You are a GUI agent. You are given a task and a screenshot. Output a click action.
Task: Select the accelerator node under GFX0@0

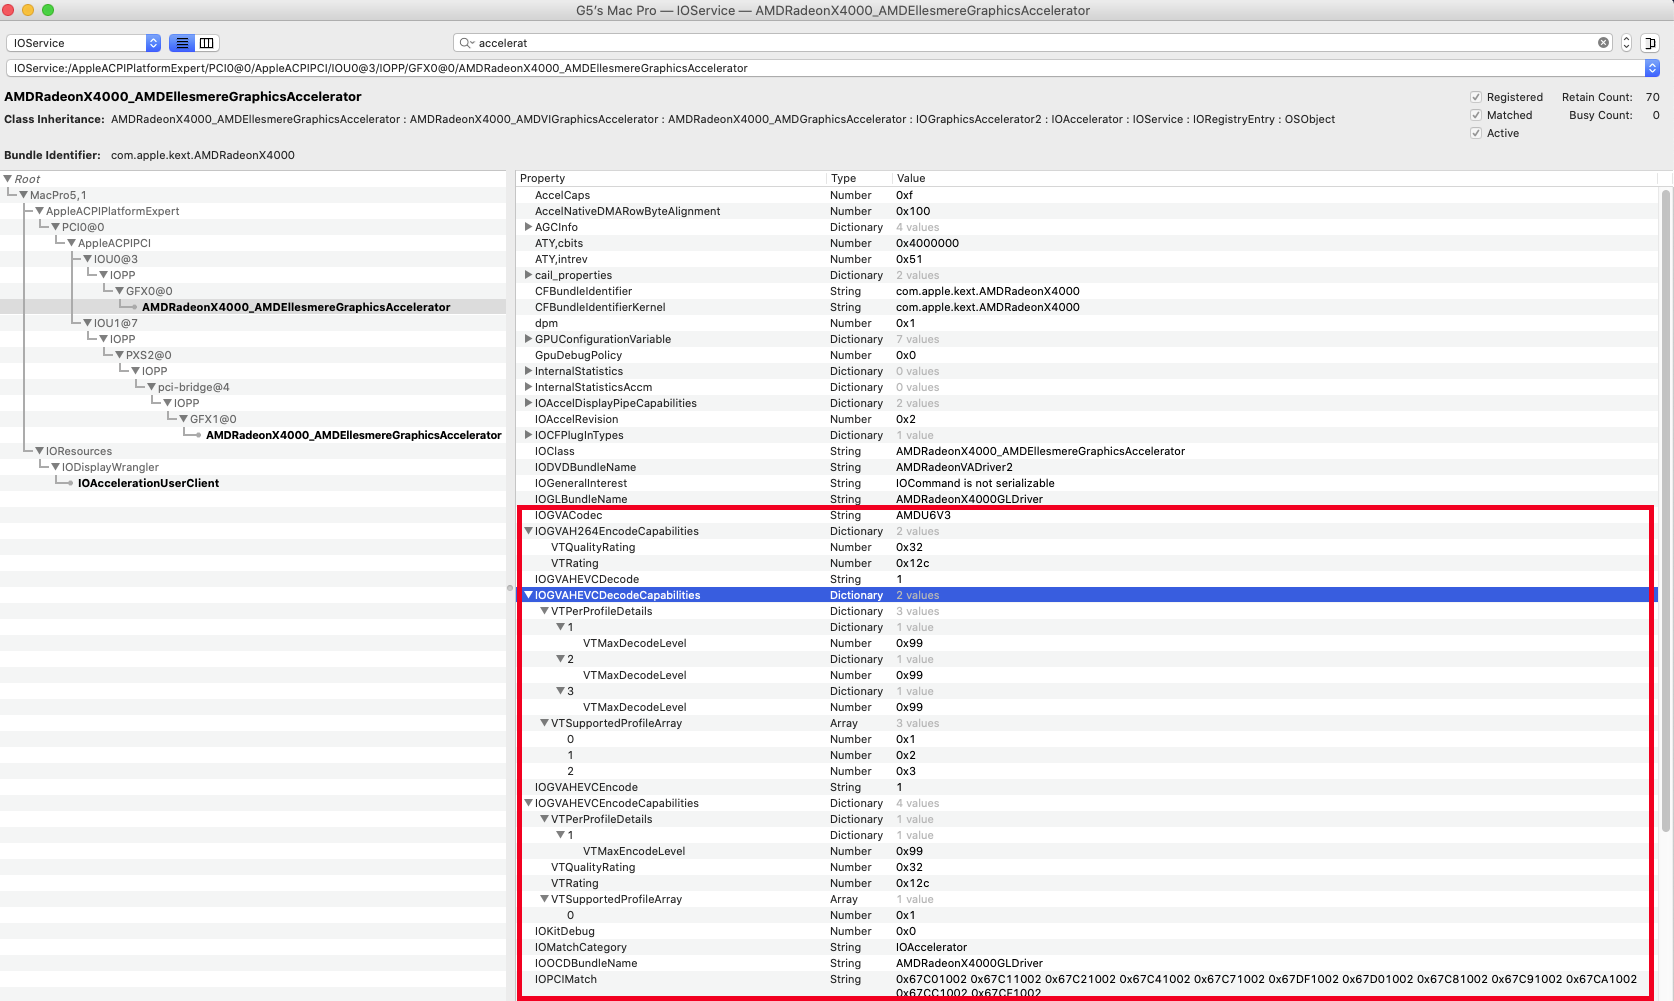click(x=296, y=307)
